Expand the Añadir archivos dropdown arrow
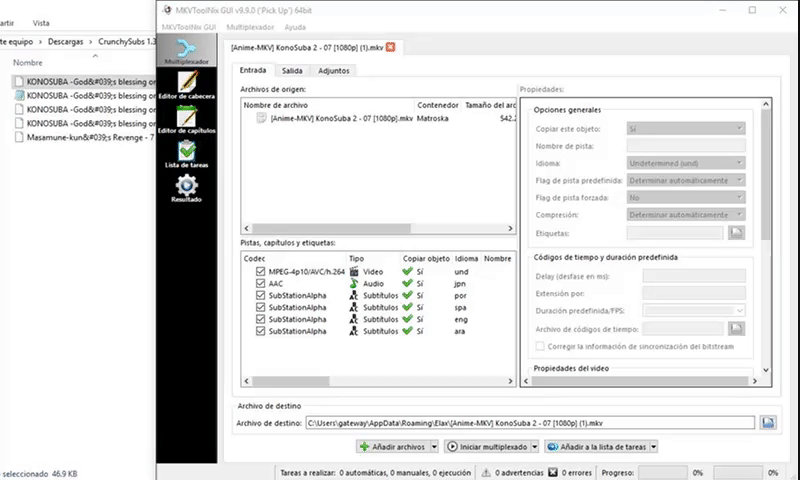Image resolution: width=800 pixels, height=480 pixels. [434, 447]
